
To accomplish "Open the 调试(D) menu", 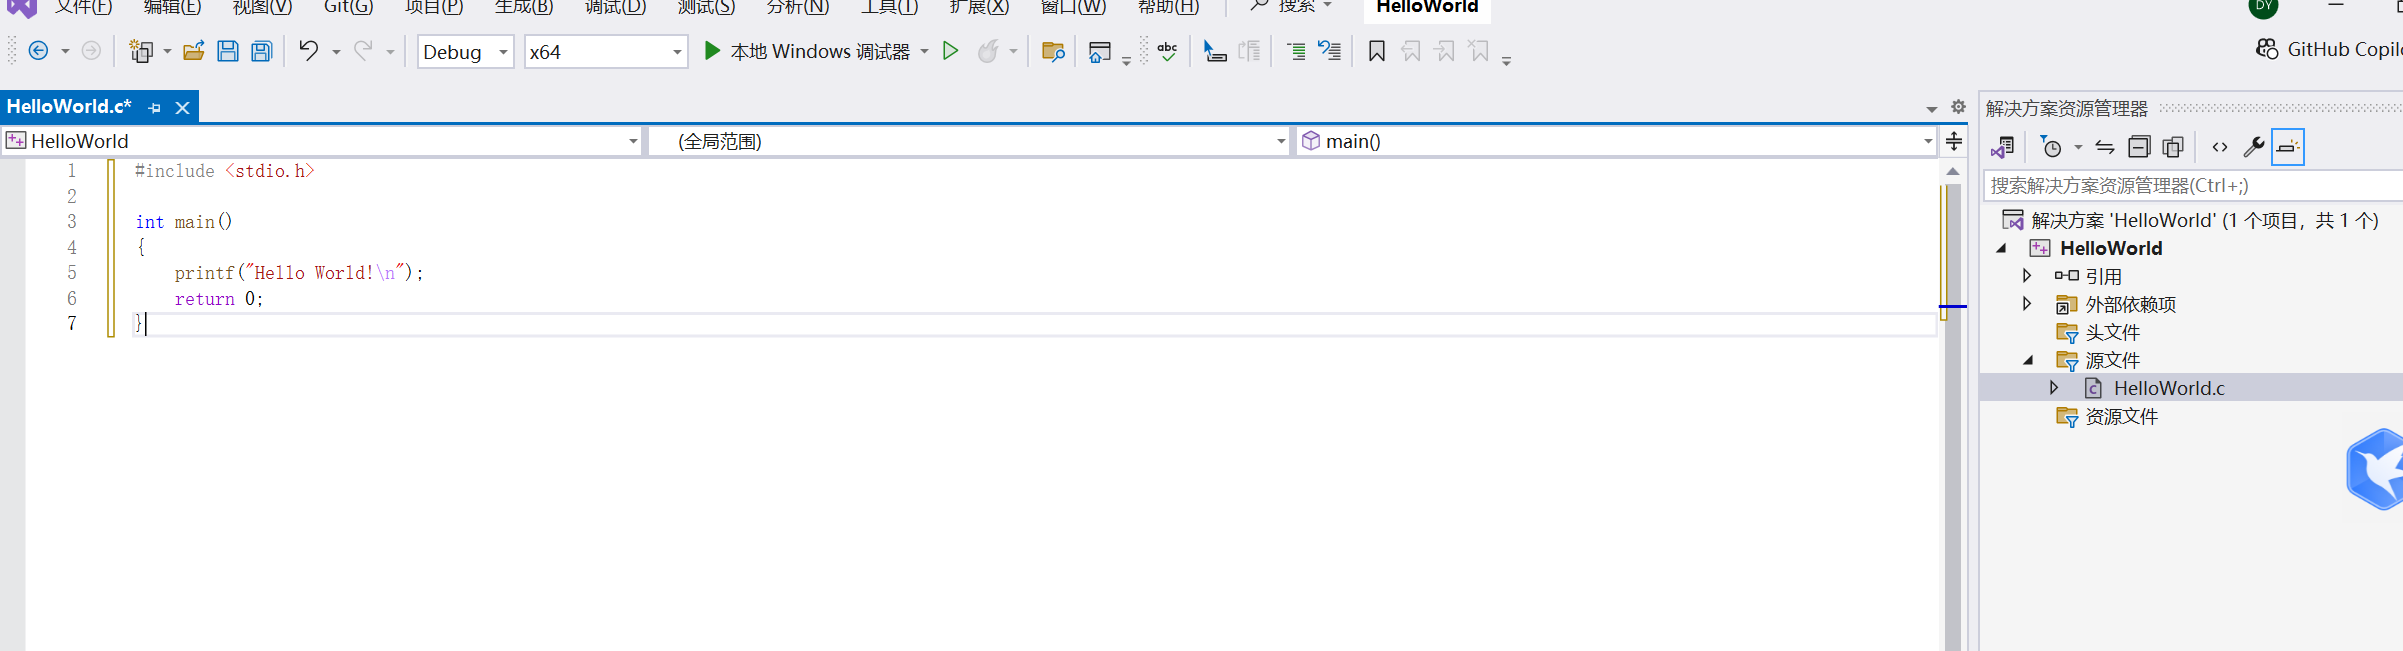I will pyautogui.click(x=615, y=7).
